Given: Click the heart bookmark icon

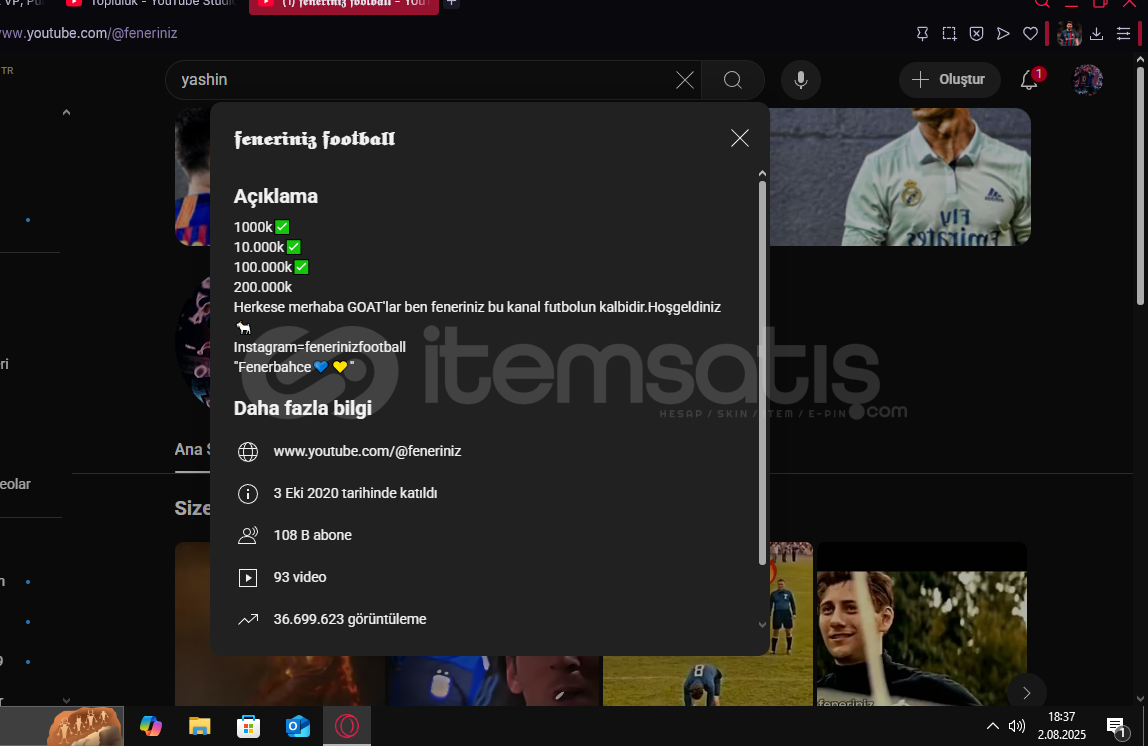Looking at the screenshot, I should [x=1030, y=34].
